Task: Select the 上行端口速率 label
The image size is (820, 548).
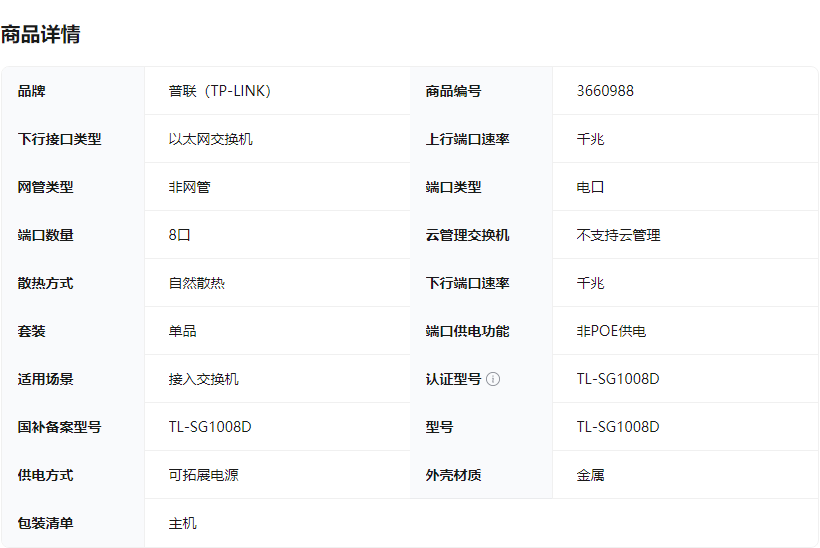Action: tap(468, 139)
